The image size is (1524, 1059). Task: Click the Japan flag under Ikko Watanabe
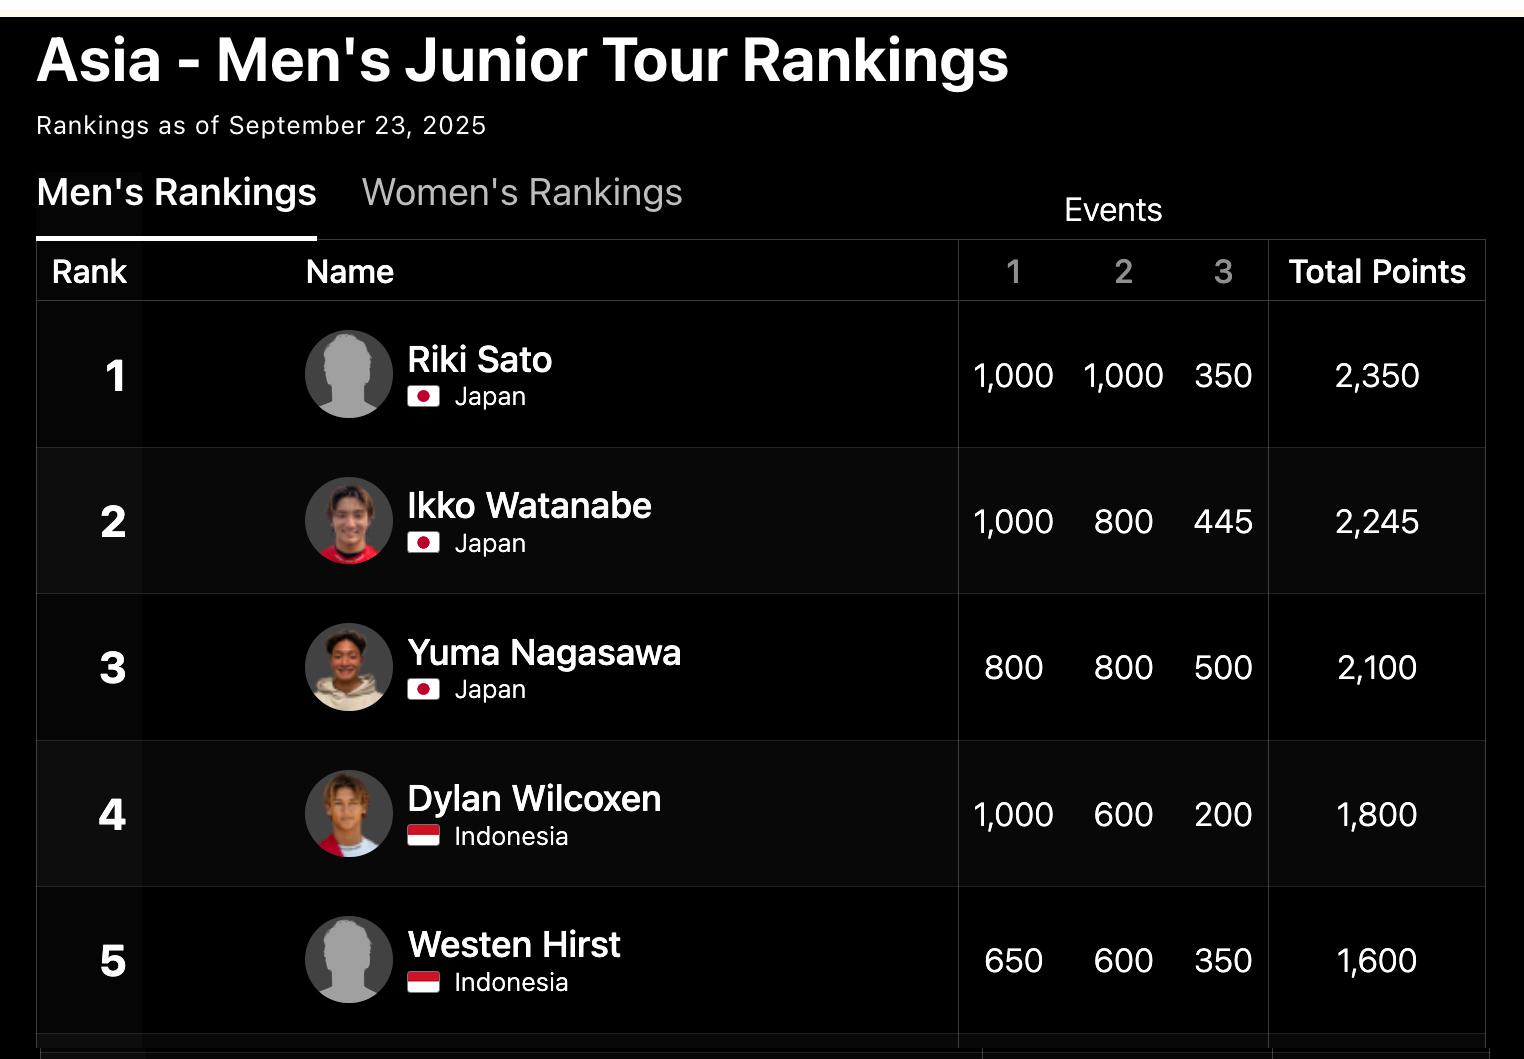[x=423, y=543]
